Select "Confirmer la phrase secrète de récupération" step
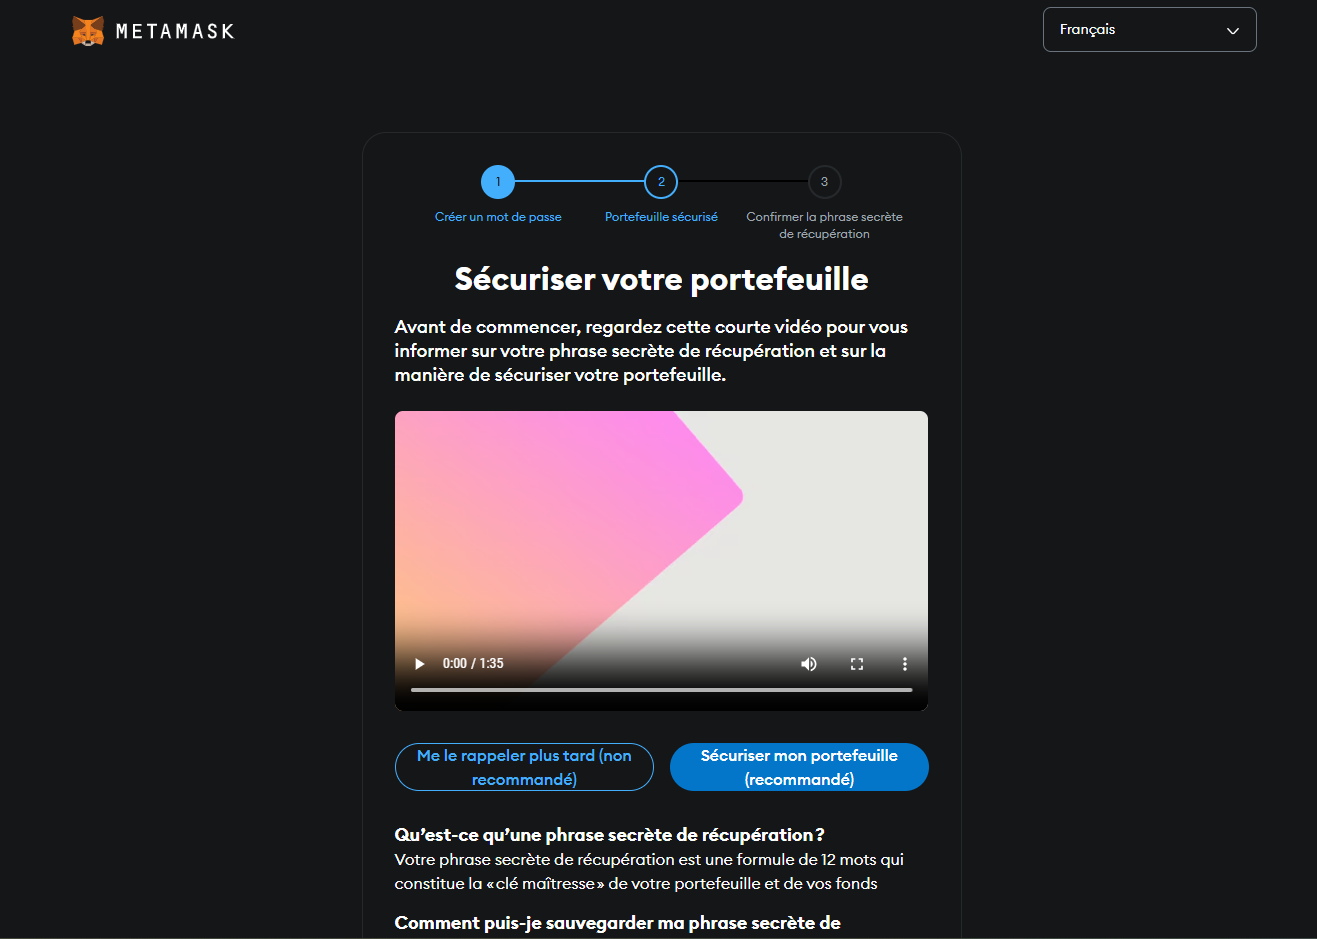1317x939 pixels. click(x=824, y=225)
